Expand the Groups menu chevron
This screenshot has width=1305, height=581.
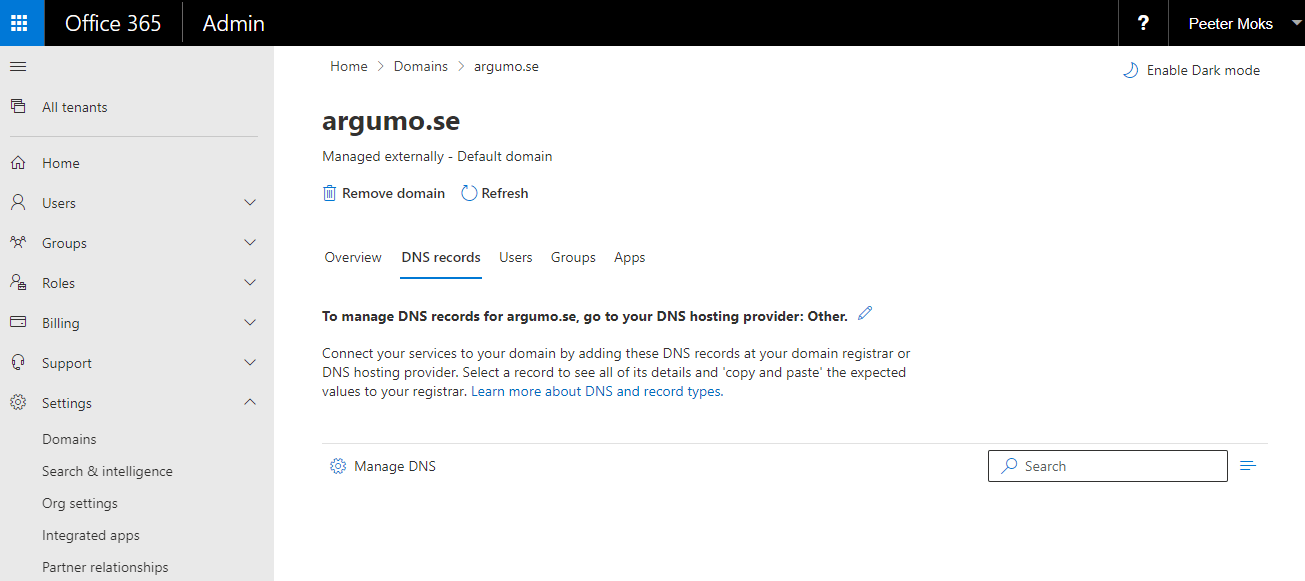click(x=250, y=243)
